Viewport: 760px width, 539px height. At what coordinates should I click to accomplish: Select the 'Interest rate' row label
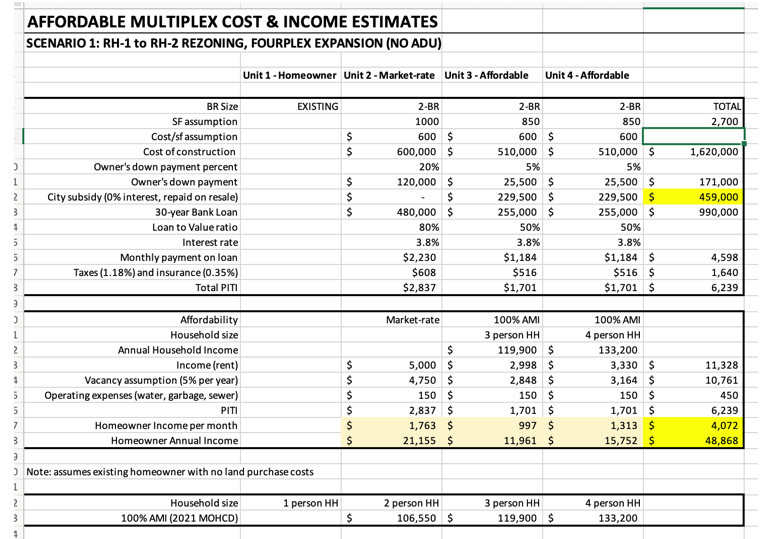tap(210, 242)
